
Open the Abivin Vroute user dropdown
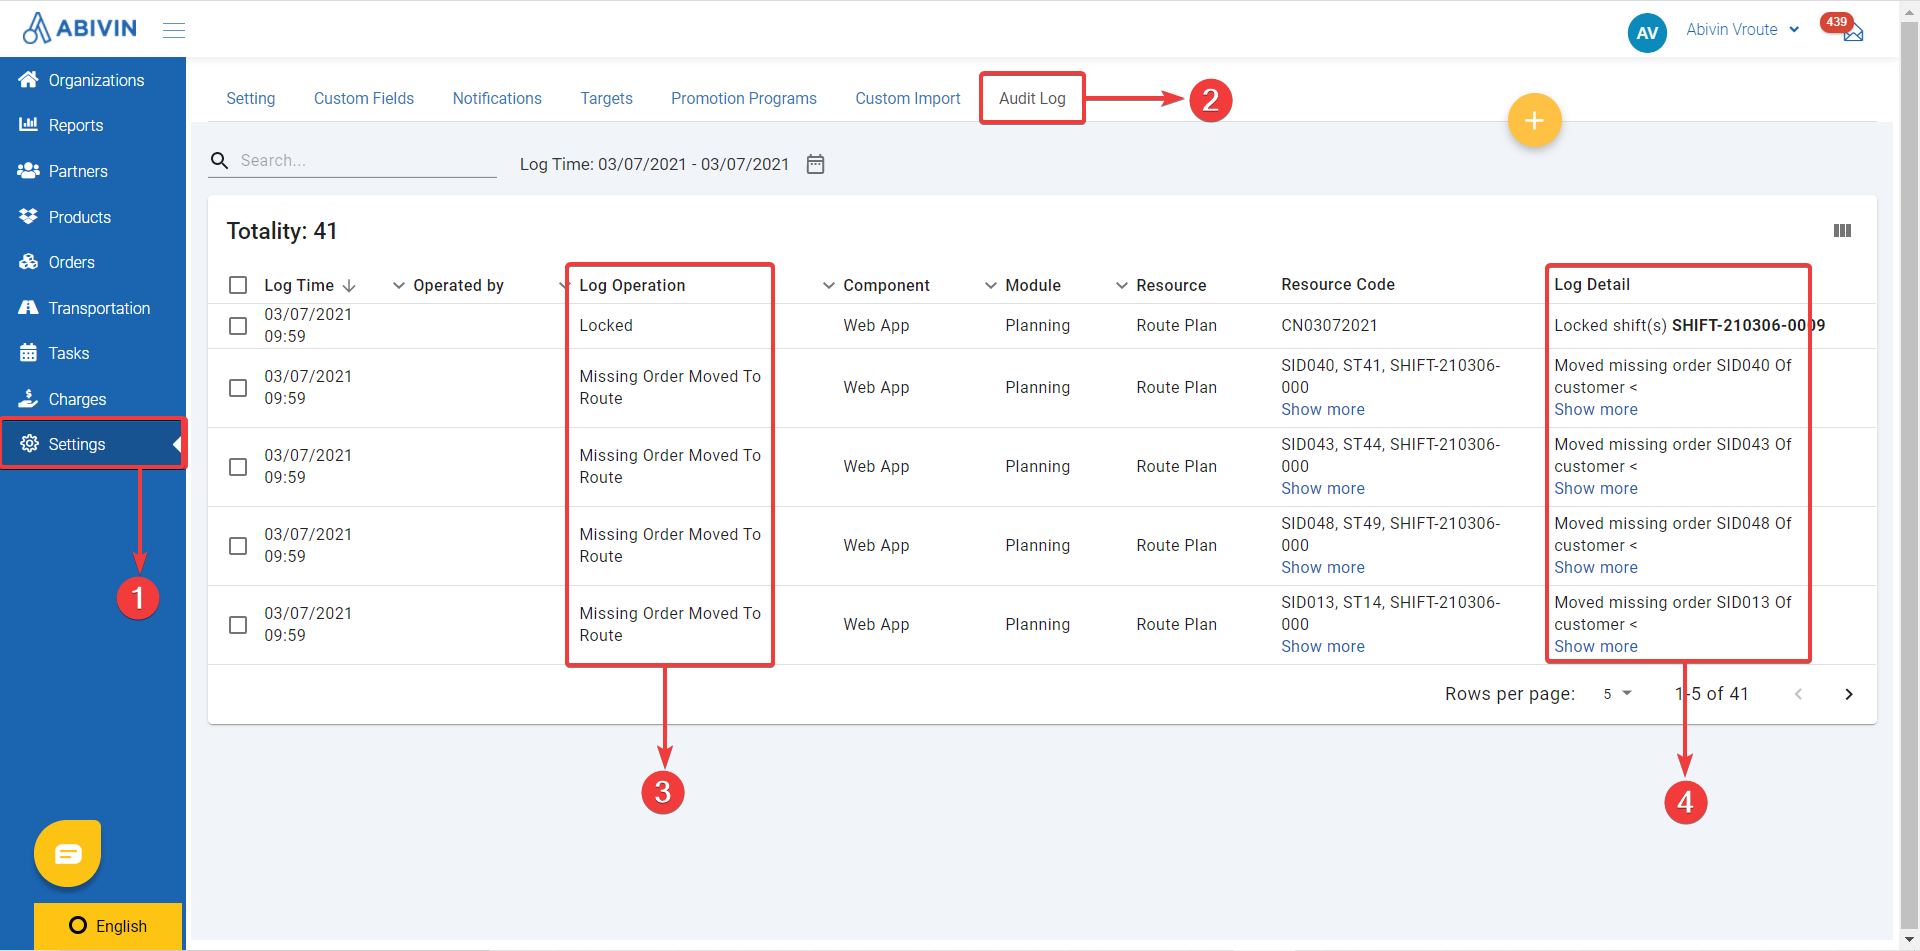(x=1743, y=30)
